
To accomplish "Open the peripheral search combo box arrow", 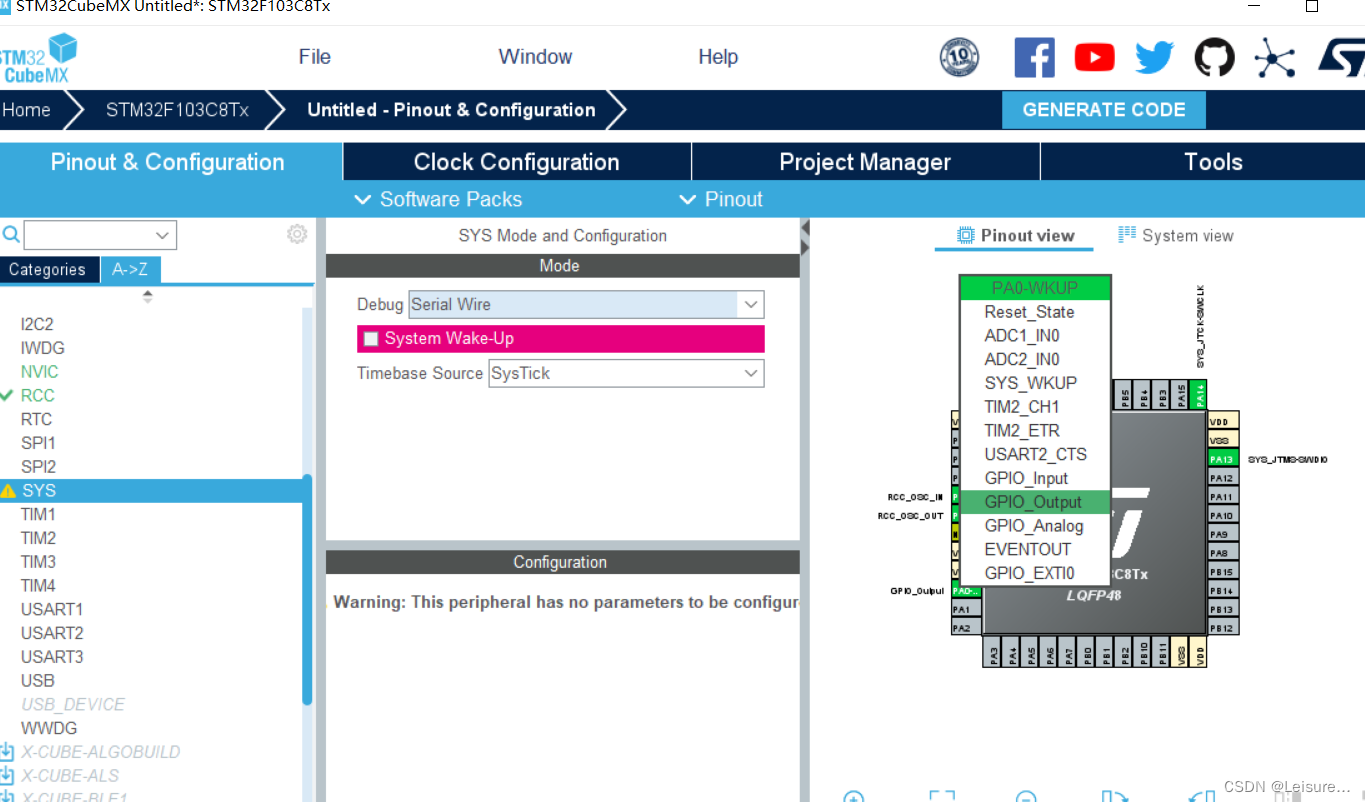I will point(163,236).
